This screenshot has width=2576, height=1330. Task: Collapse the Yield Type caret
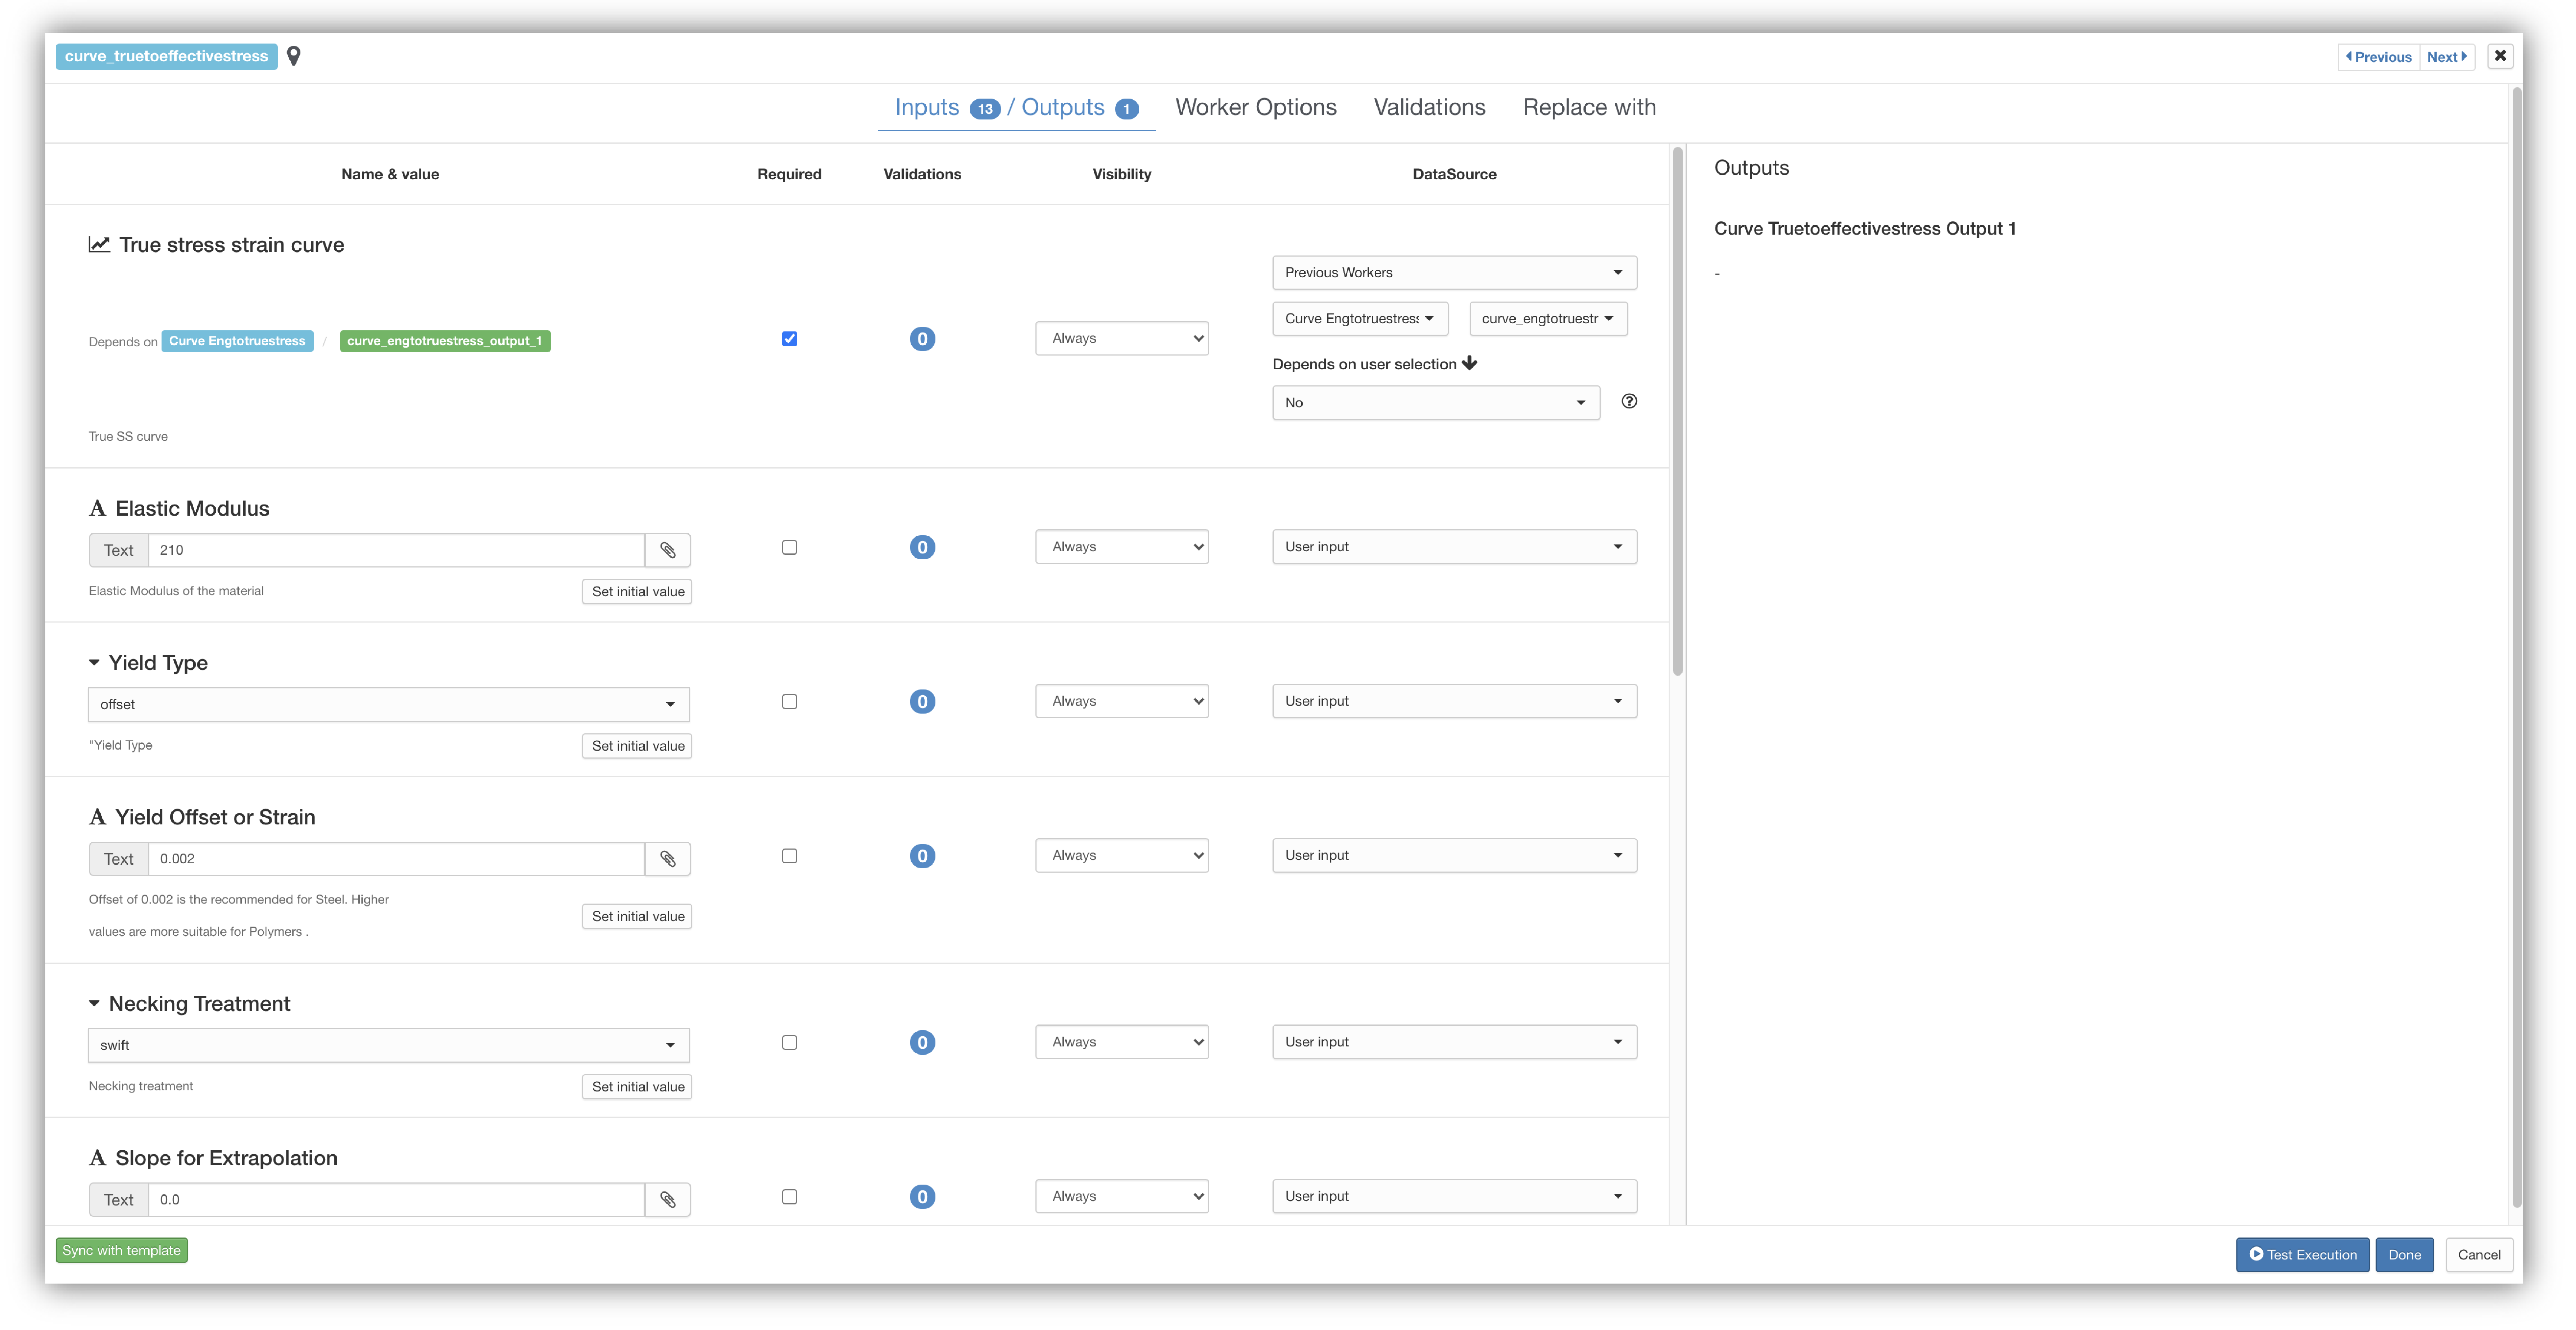pos(94,663)
